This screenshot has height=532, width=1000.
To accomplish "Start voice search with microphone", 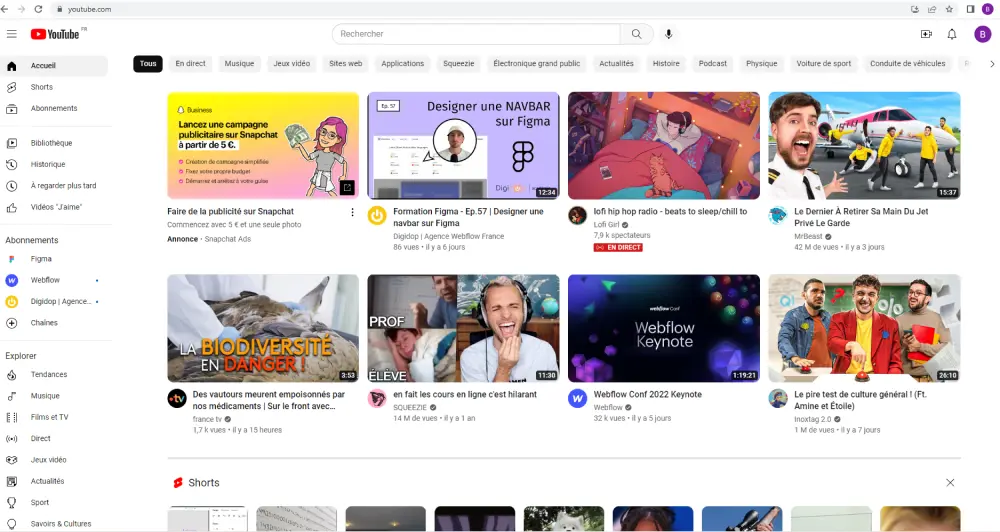I will tap(668, 34).
